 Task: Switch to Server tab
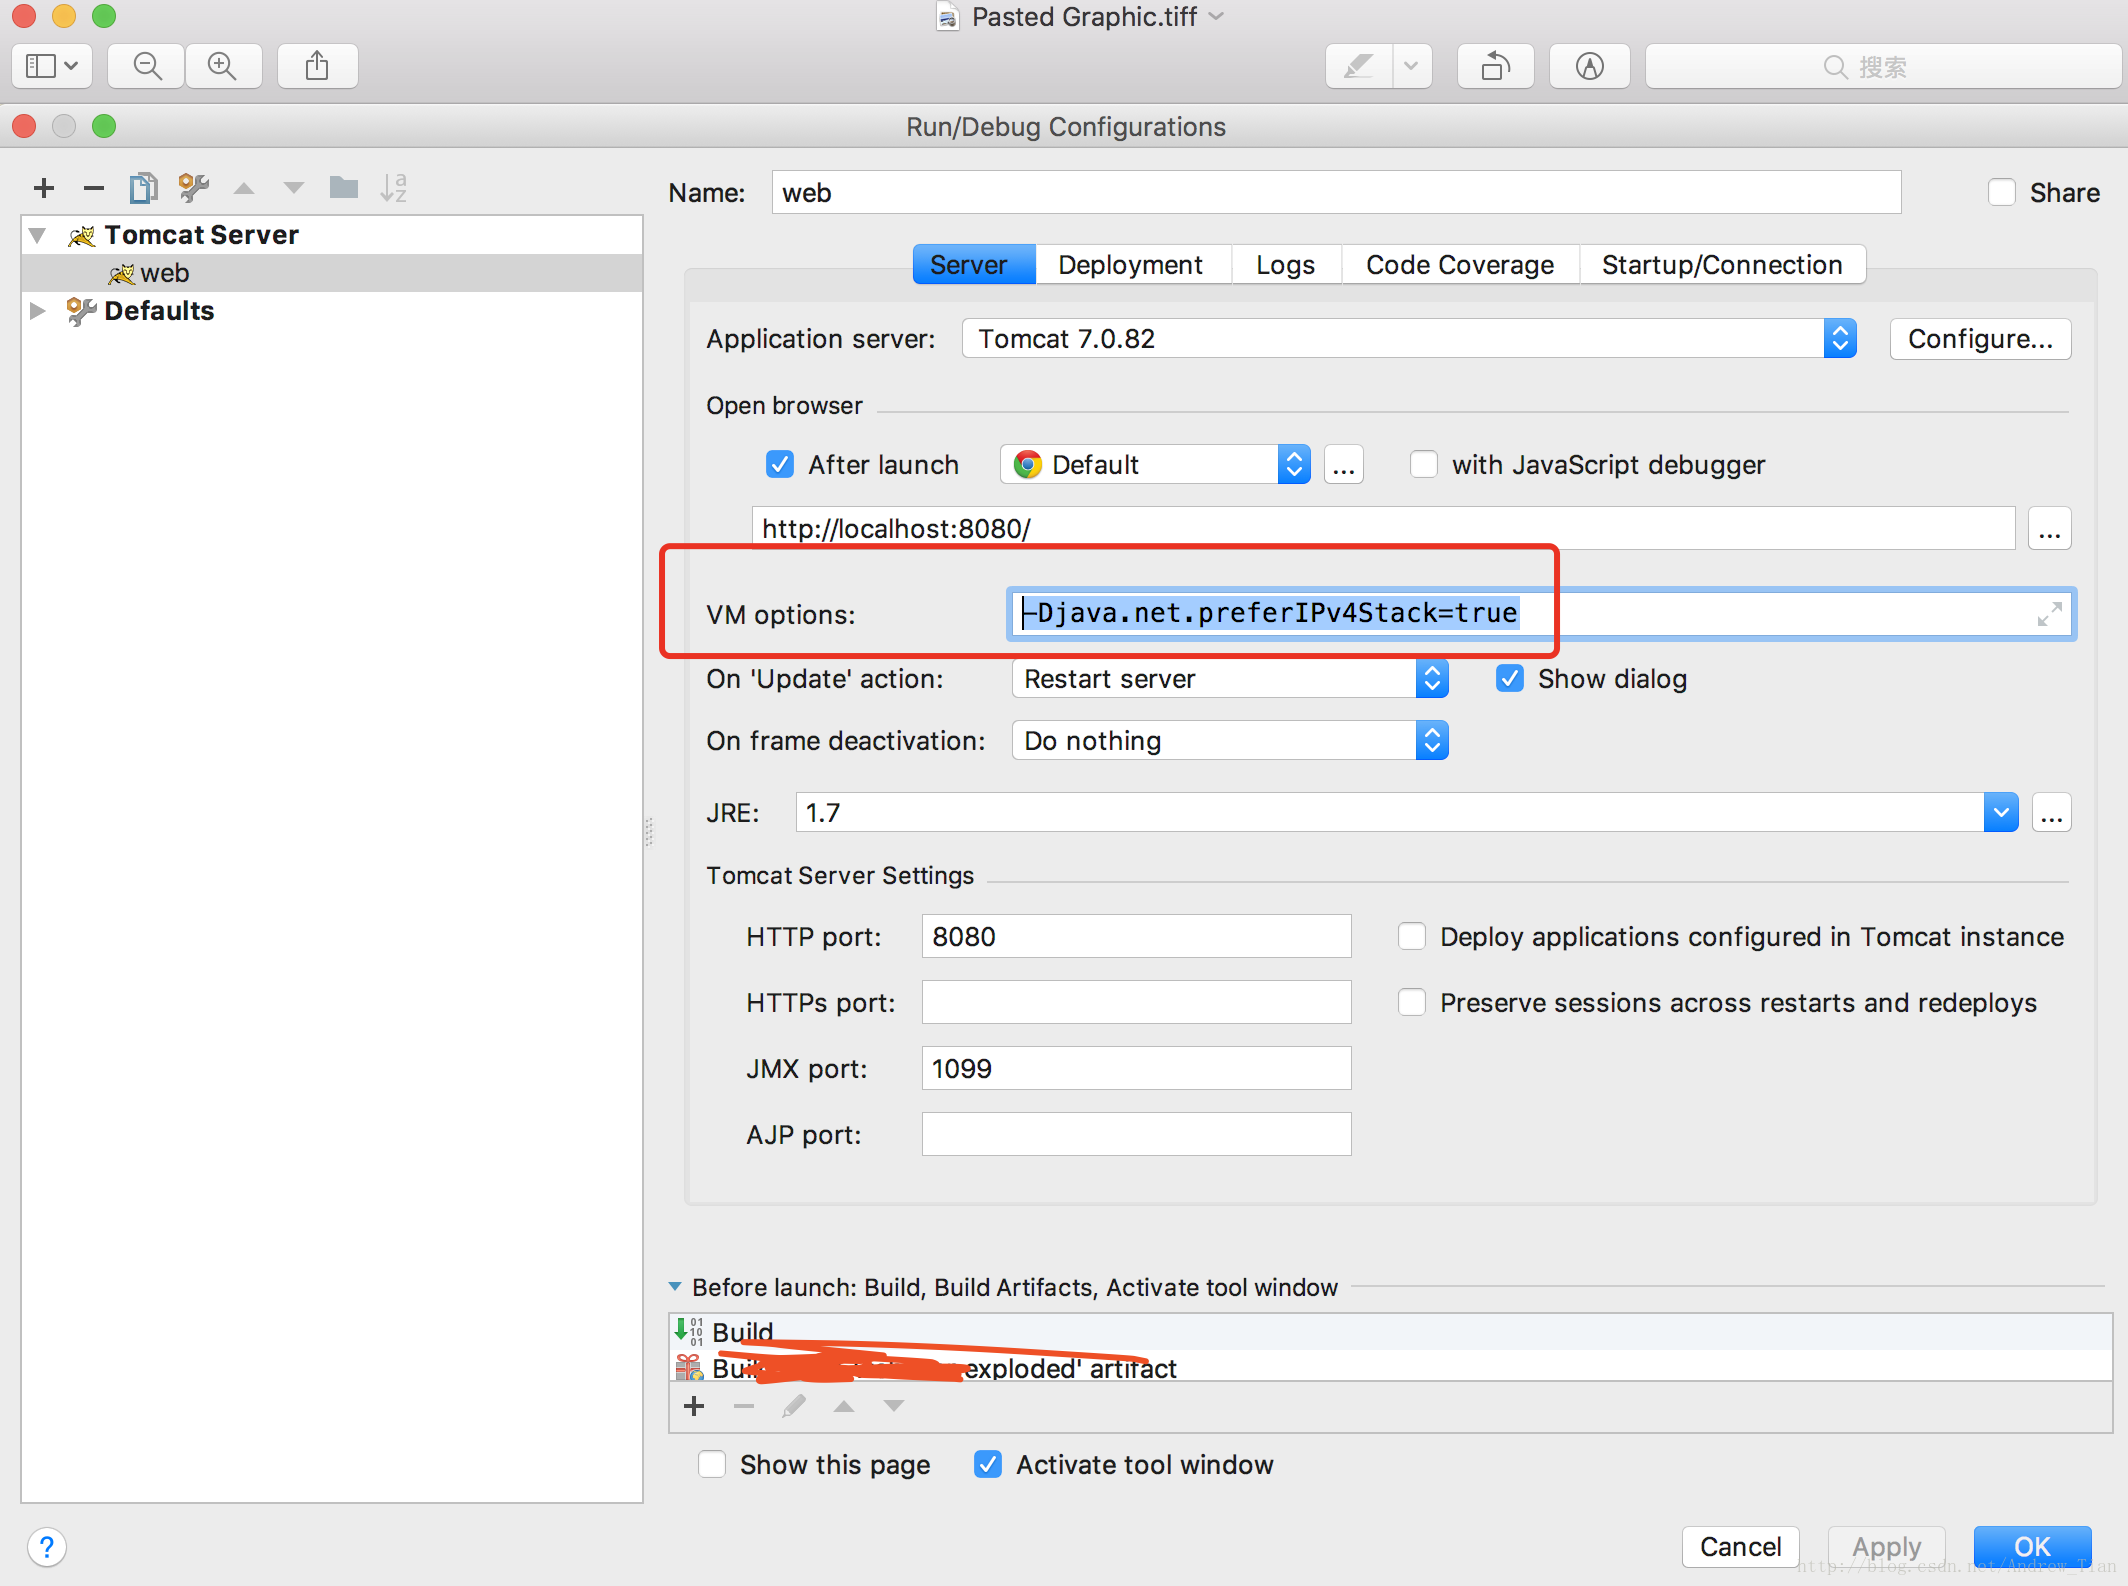tap(975, 265)
